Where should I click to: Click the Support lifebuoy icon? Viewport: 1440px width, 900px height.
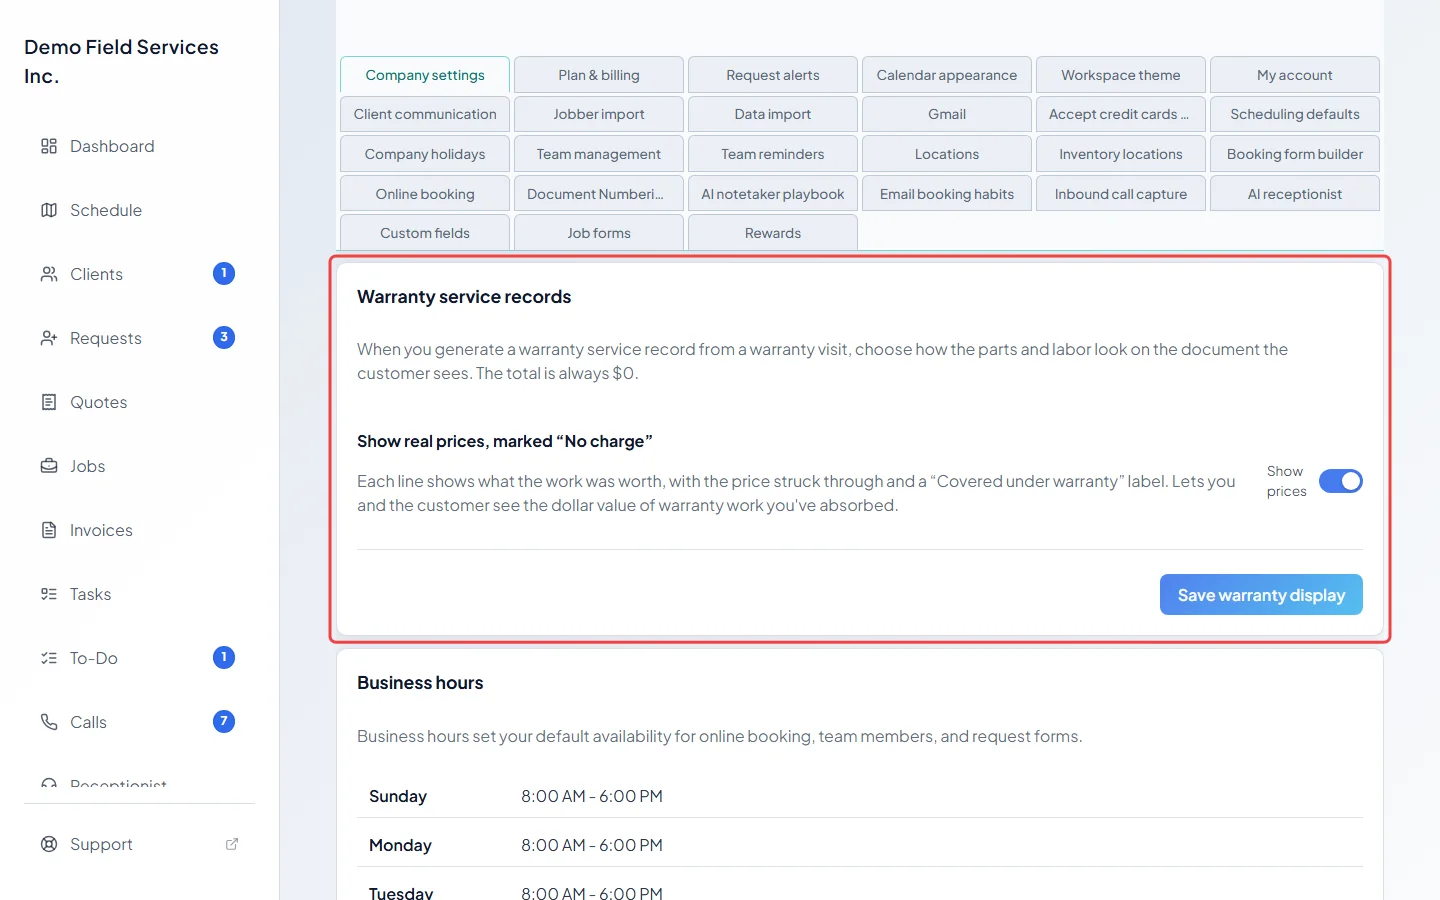pos(49,844)
